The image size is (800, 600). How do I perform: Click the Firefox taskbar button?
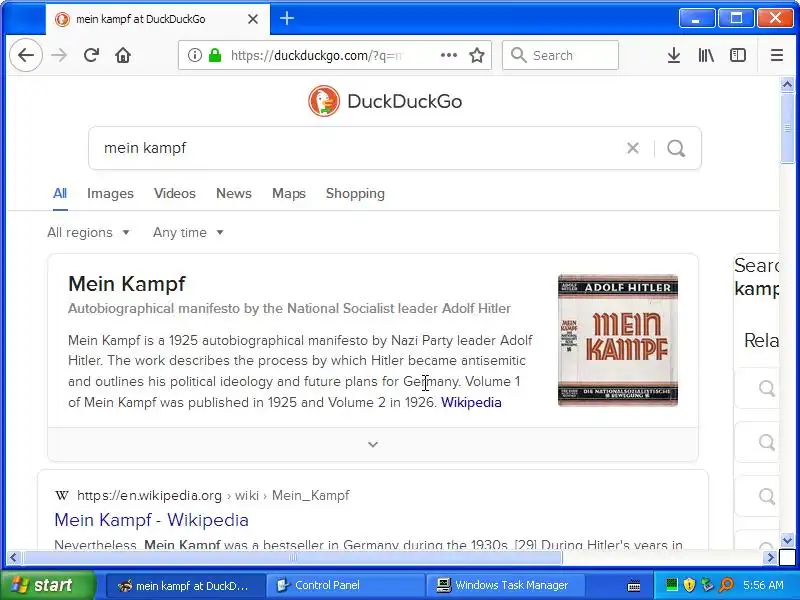coord(185,585)
